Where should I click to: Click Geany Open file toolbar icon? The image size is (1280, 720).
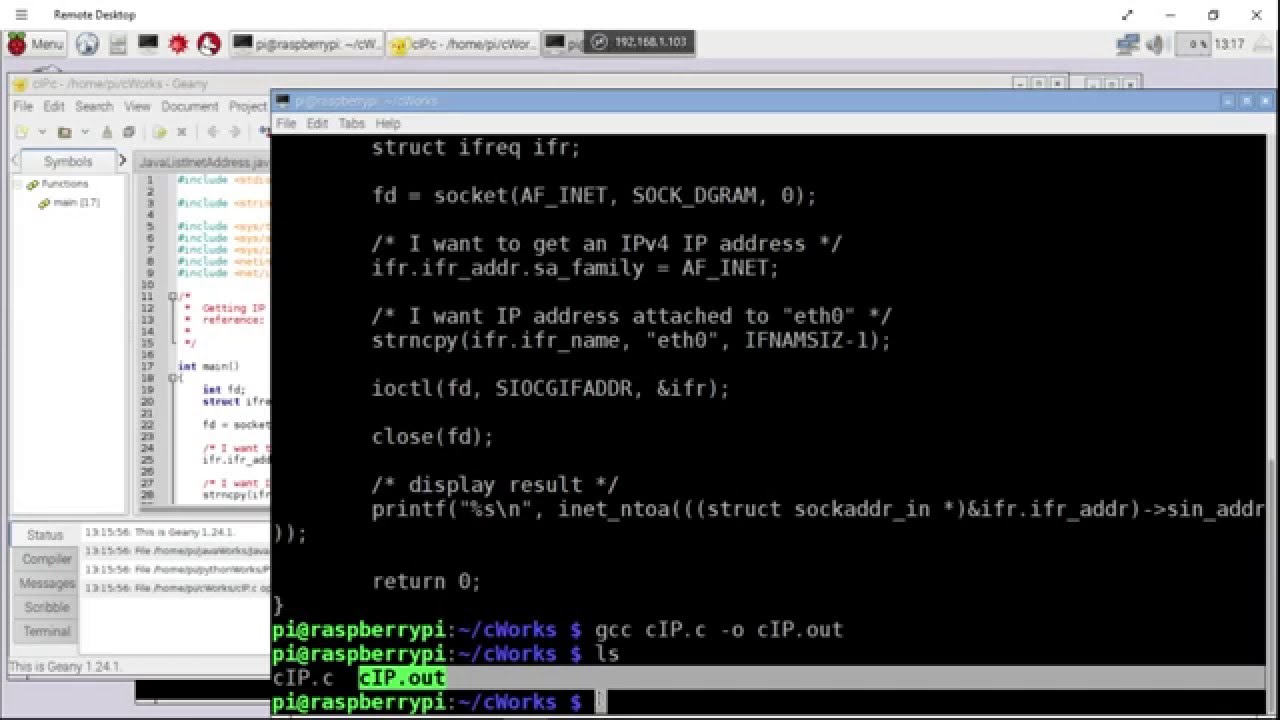pos(64,132)
